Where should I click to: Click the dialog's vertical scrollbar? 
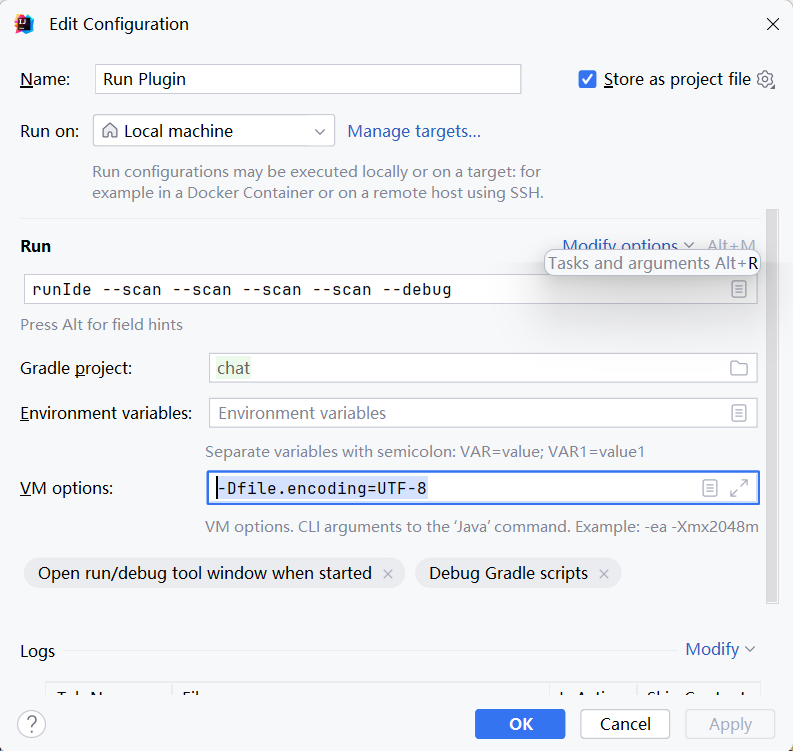(x=771, y=400)
